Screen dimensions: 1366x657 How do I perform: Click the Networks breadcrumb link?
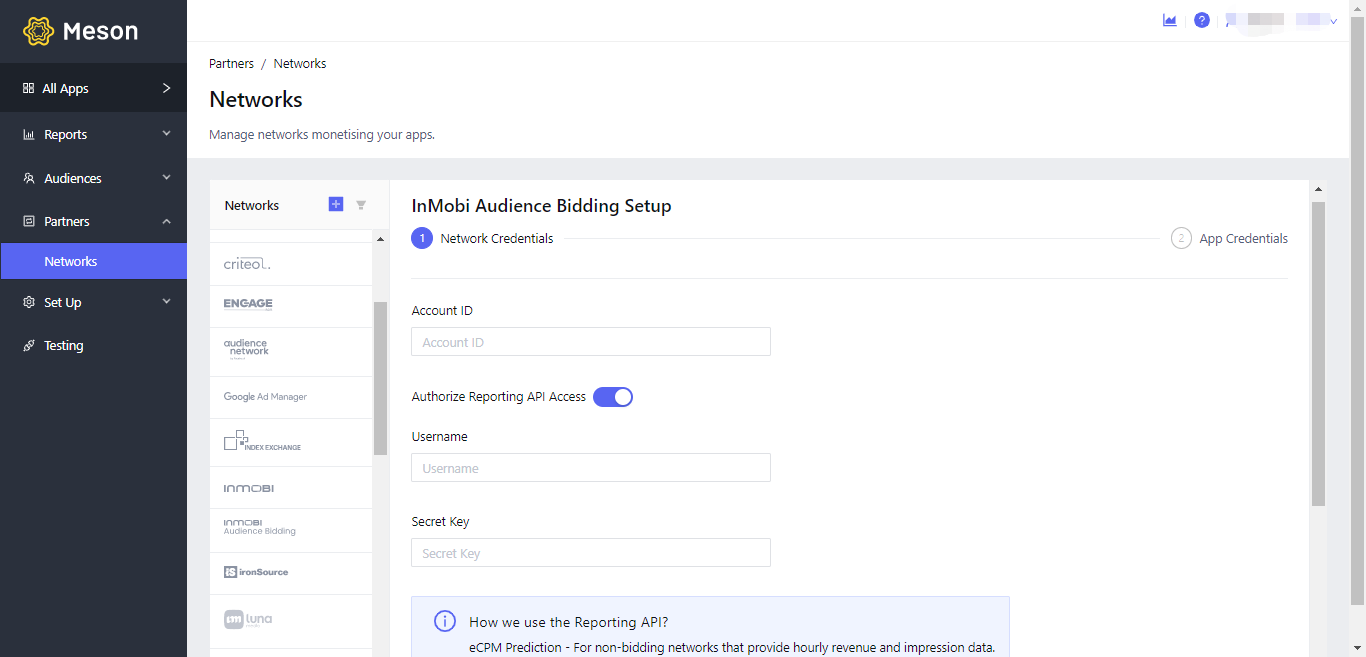point(300,63)
